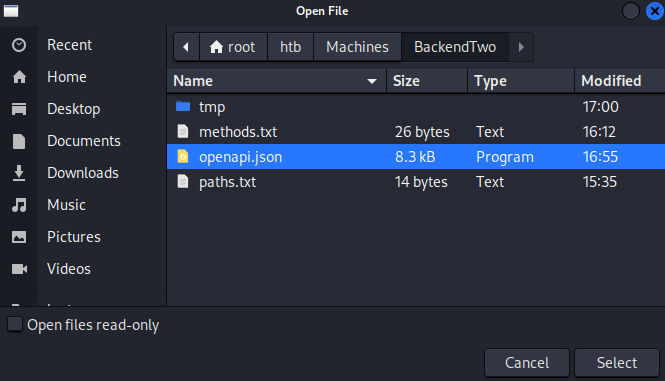Open Recent location label
The width and height of the screenshot is (665, 381).
70,45
